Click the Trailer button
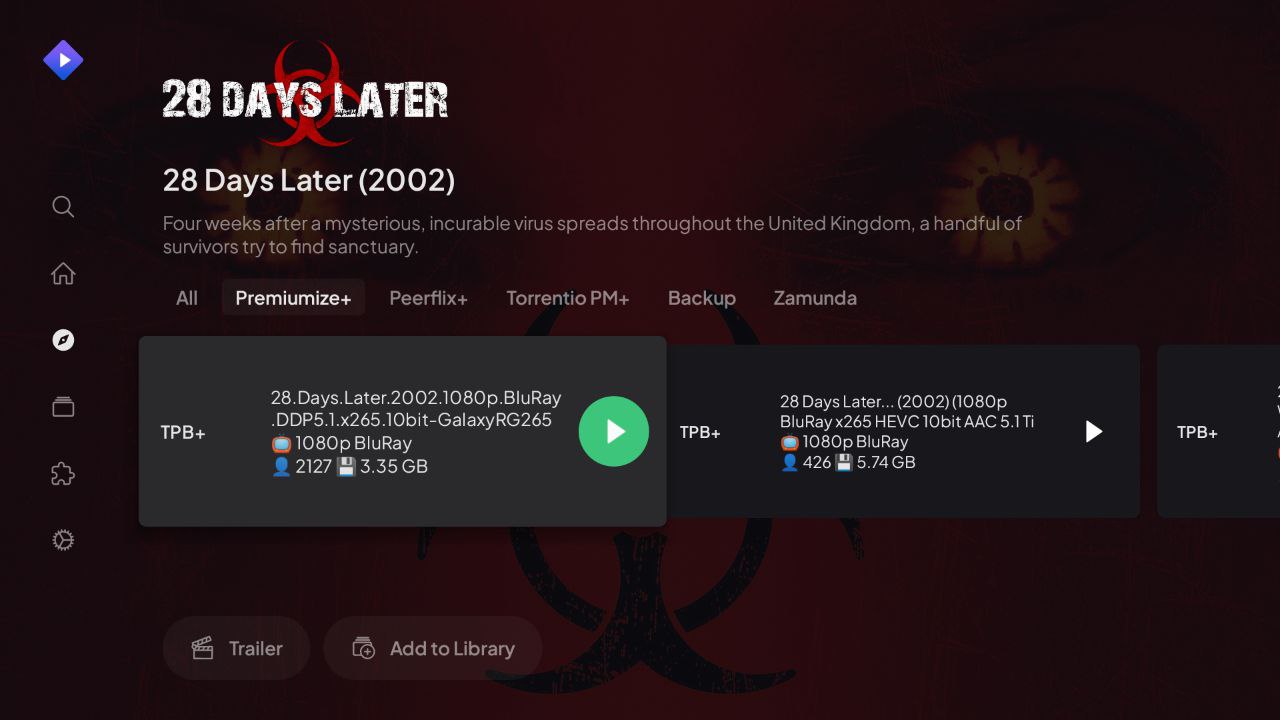The image size is (1280, 720). [237, 648]
